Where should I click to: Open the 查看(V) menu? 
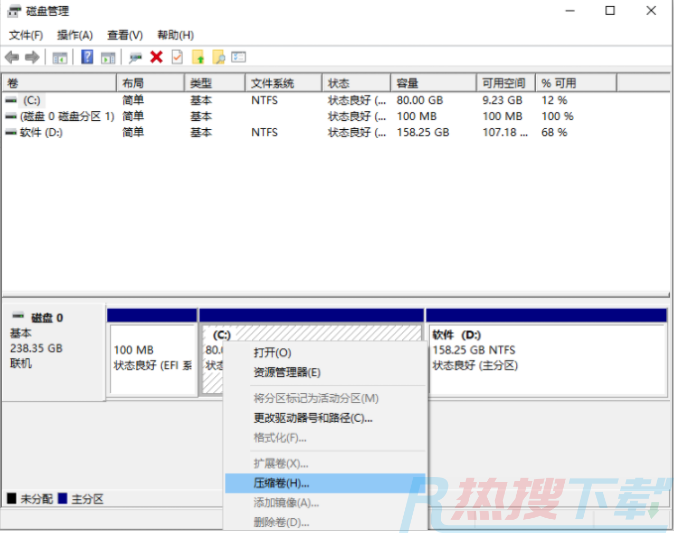125,35
